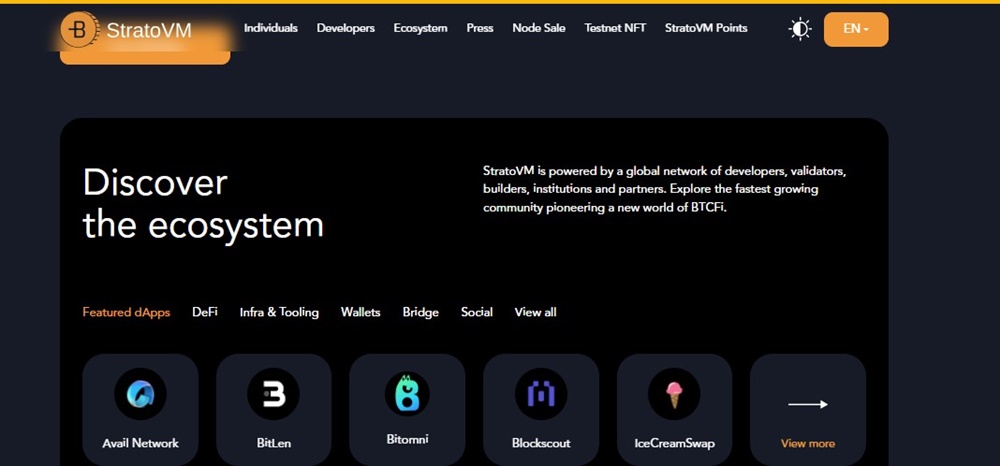Choose the Social category tab

(x=476, y=312)
